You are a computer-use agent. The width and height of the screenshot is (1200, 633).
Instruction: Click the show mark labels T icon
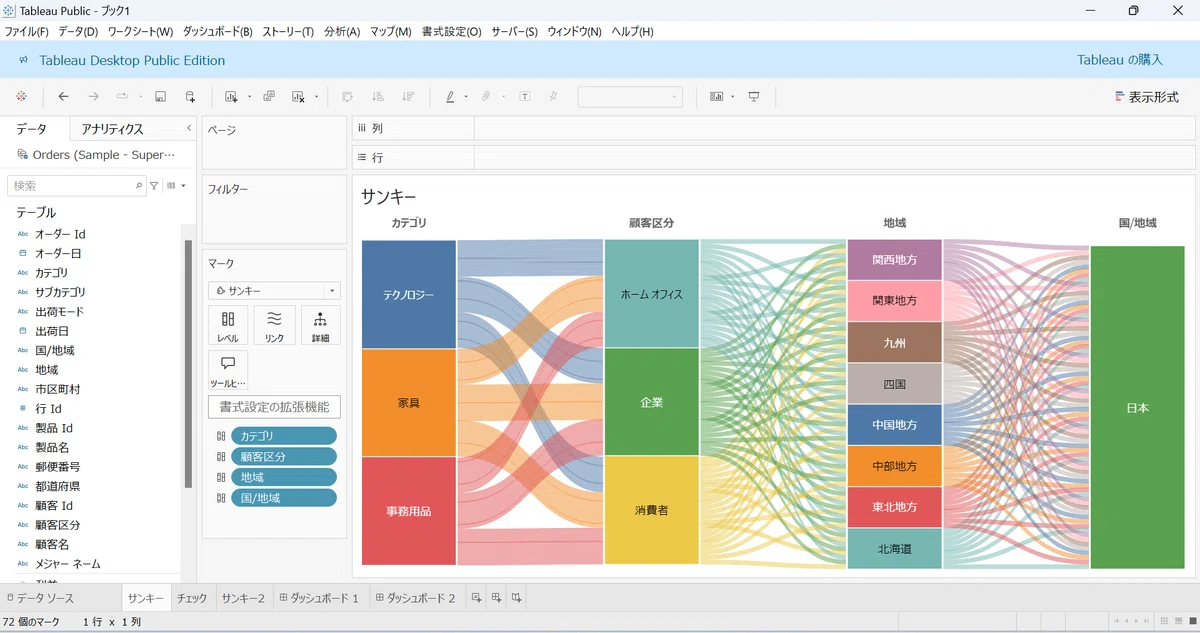(524, 97)
